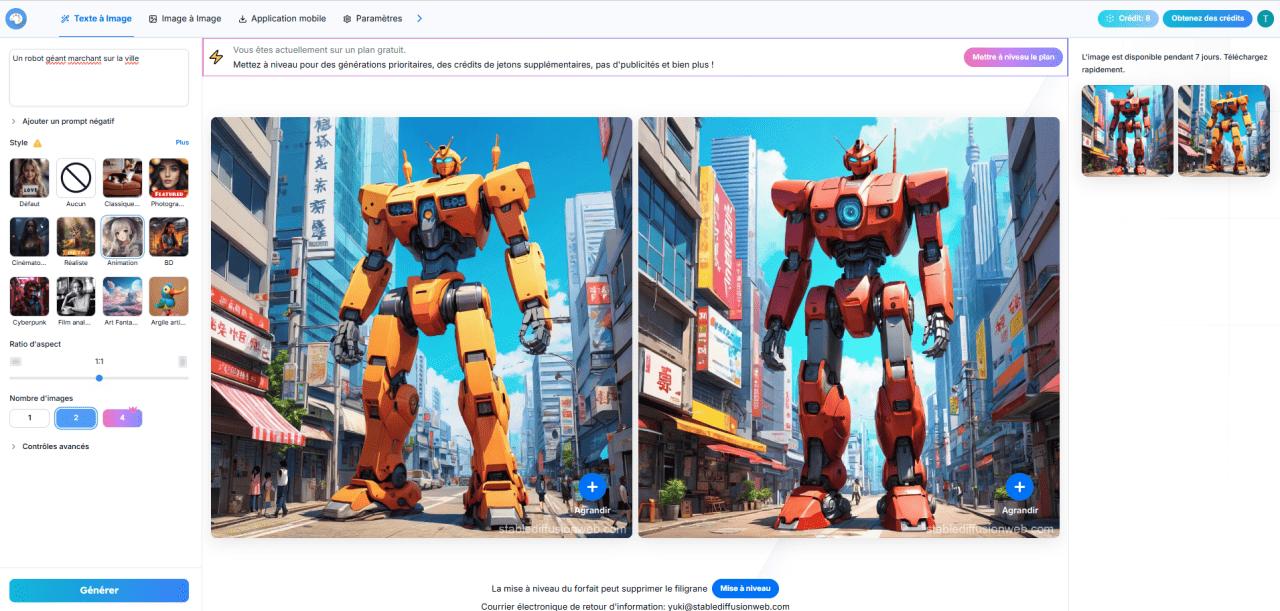Viewport: 1280px width, 611px height.
Task: Select the Animation style thumbnail
Action: [122, 237]
